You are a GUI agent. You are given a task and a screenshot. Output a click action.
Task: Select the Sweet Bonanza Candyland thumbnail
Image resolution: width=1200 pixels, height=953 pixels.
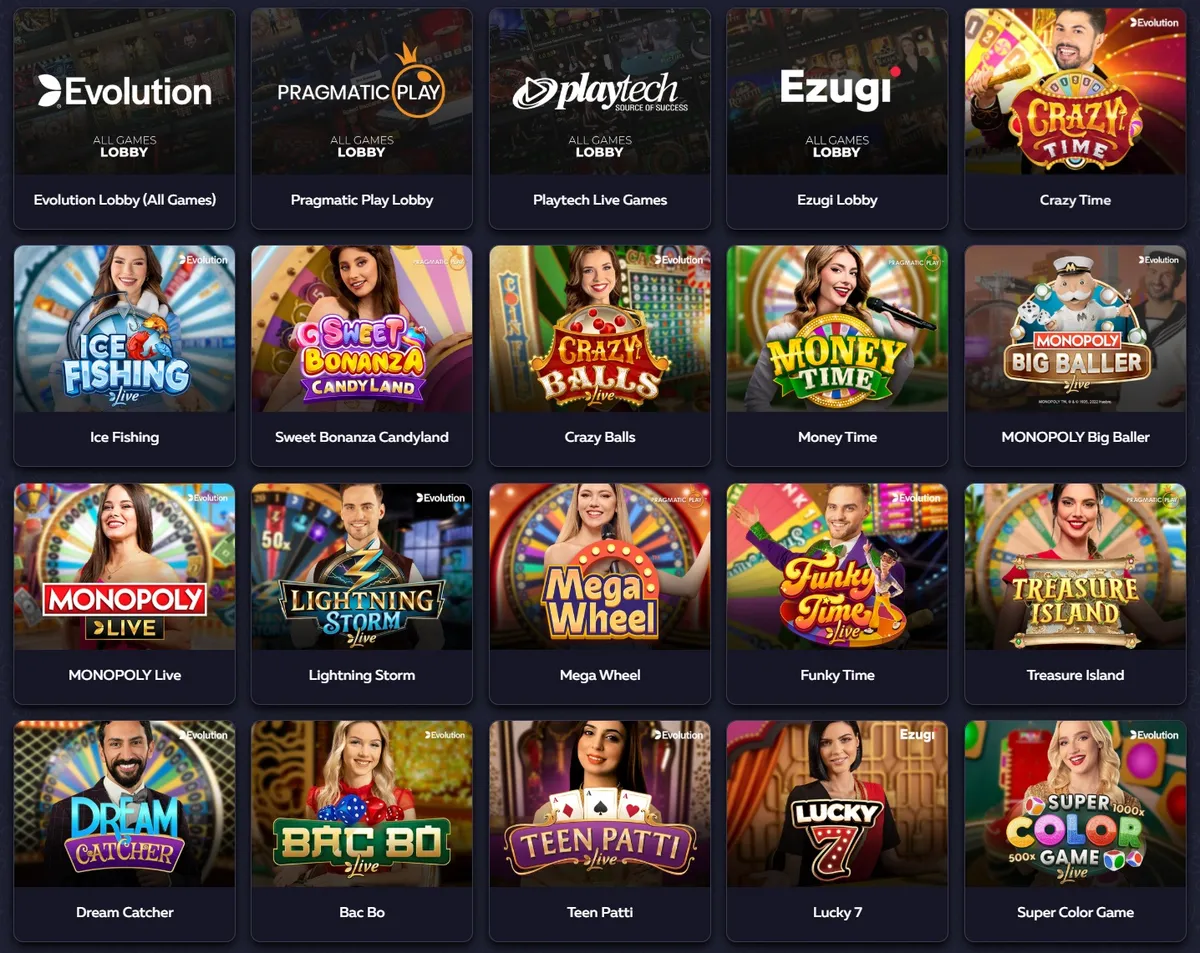point(362,329)
